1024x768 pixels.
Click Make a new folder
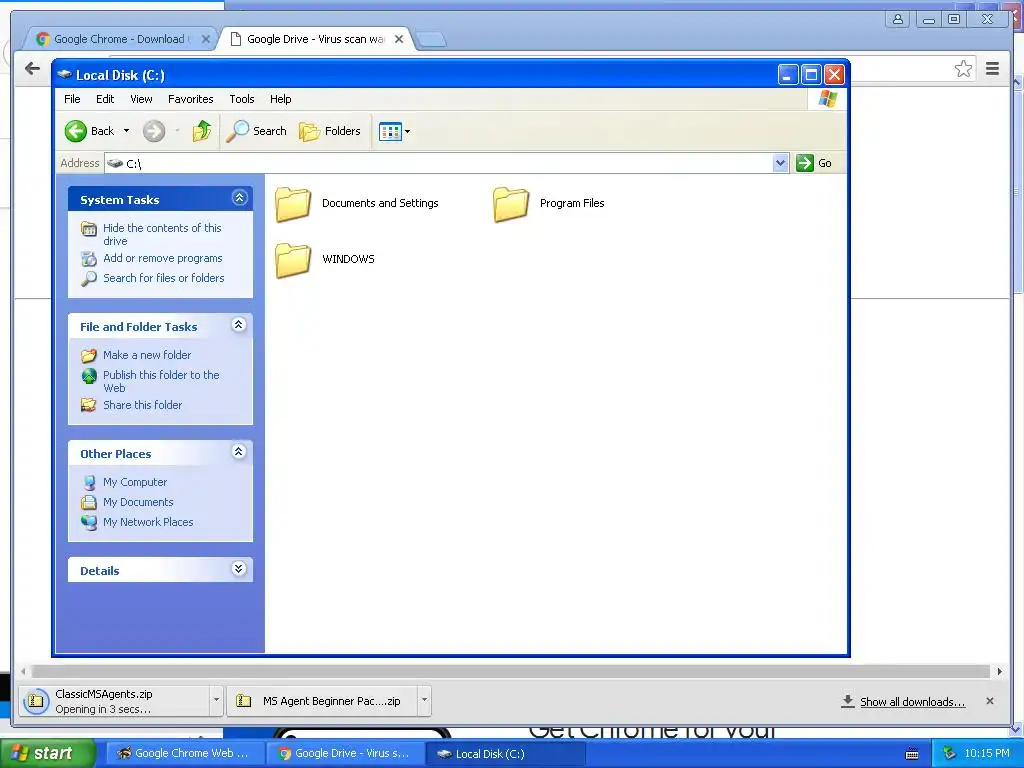pos(147,355)
